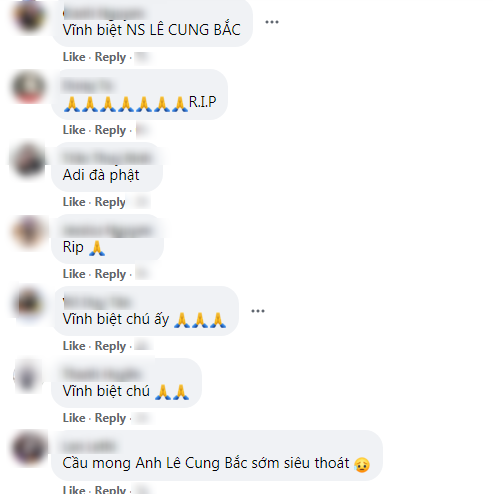Click blurred author name above R.I.P comment
This screenshot has height=494, width=493.
pos(87,86)
